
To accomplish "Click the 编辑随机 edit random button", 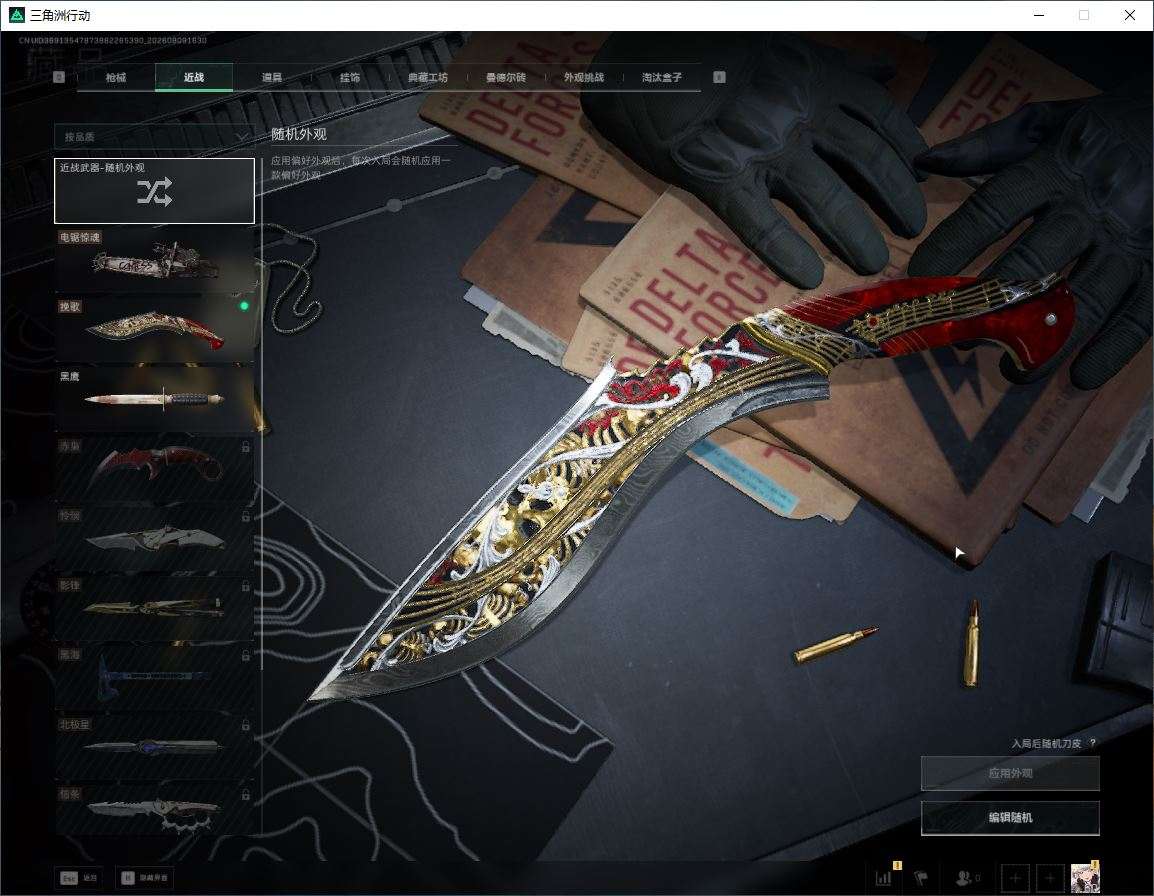I will (1010, 817).
